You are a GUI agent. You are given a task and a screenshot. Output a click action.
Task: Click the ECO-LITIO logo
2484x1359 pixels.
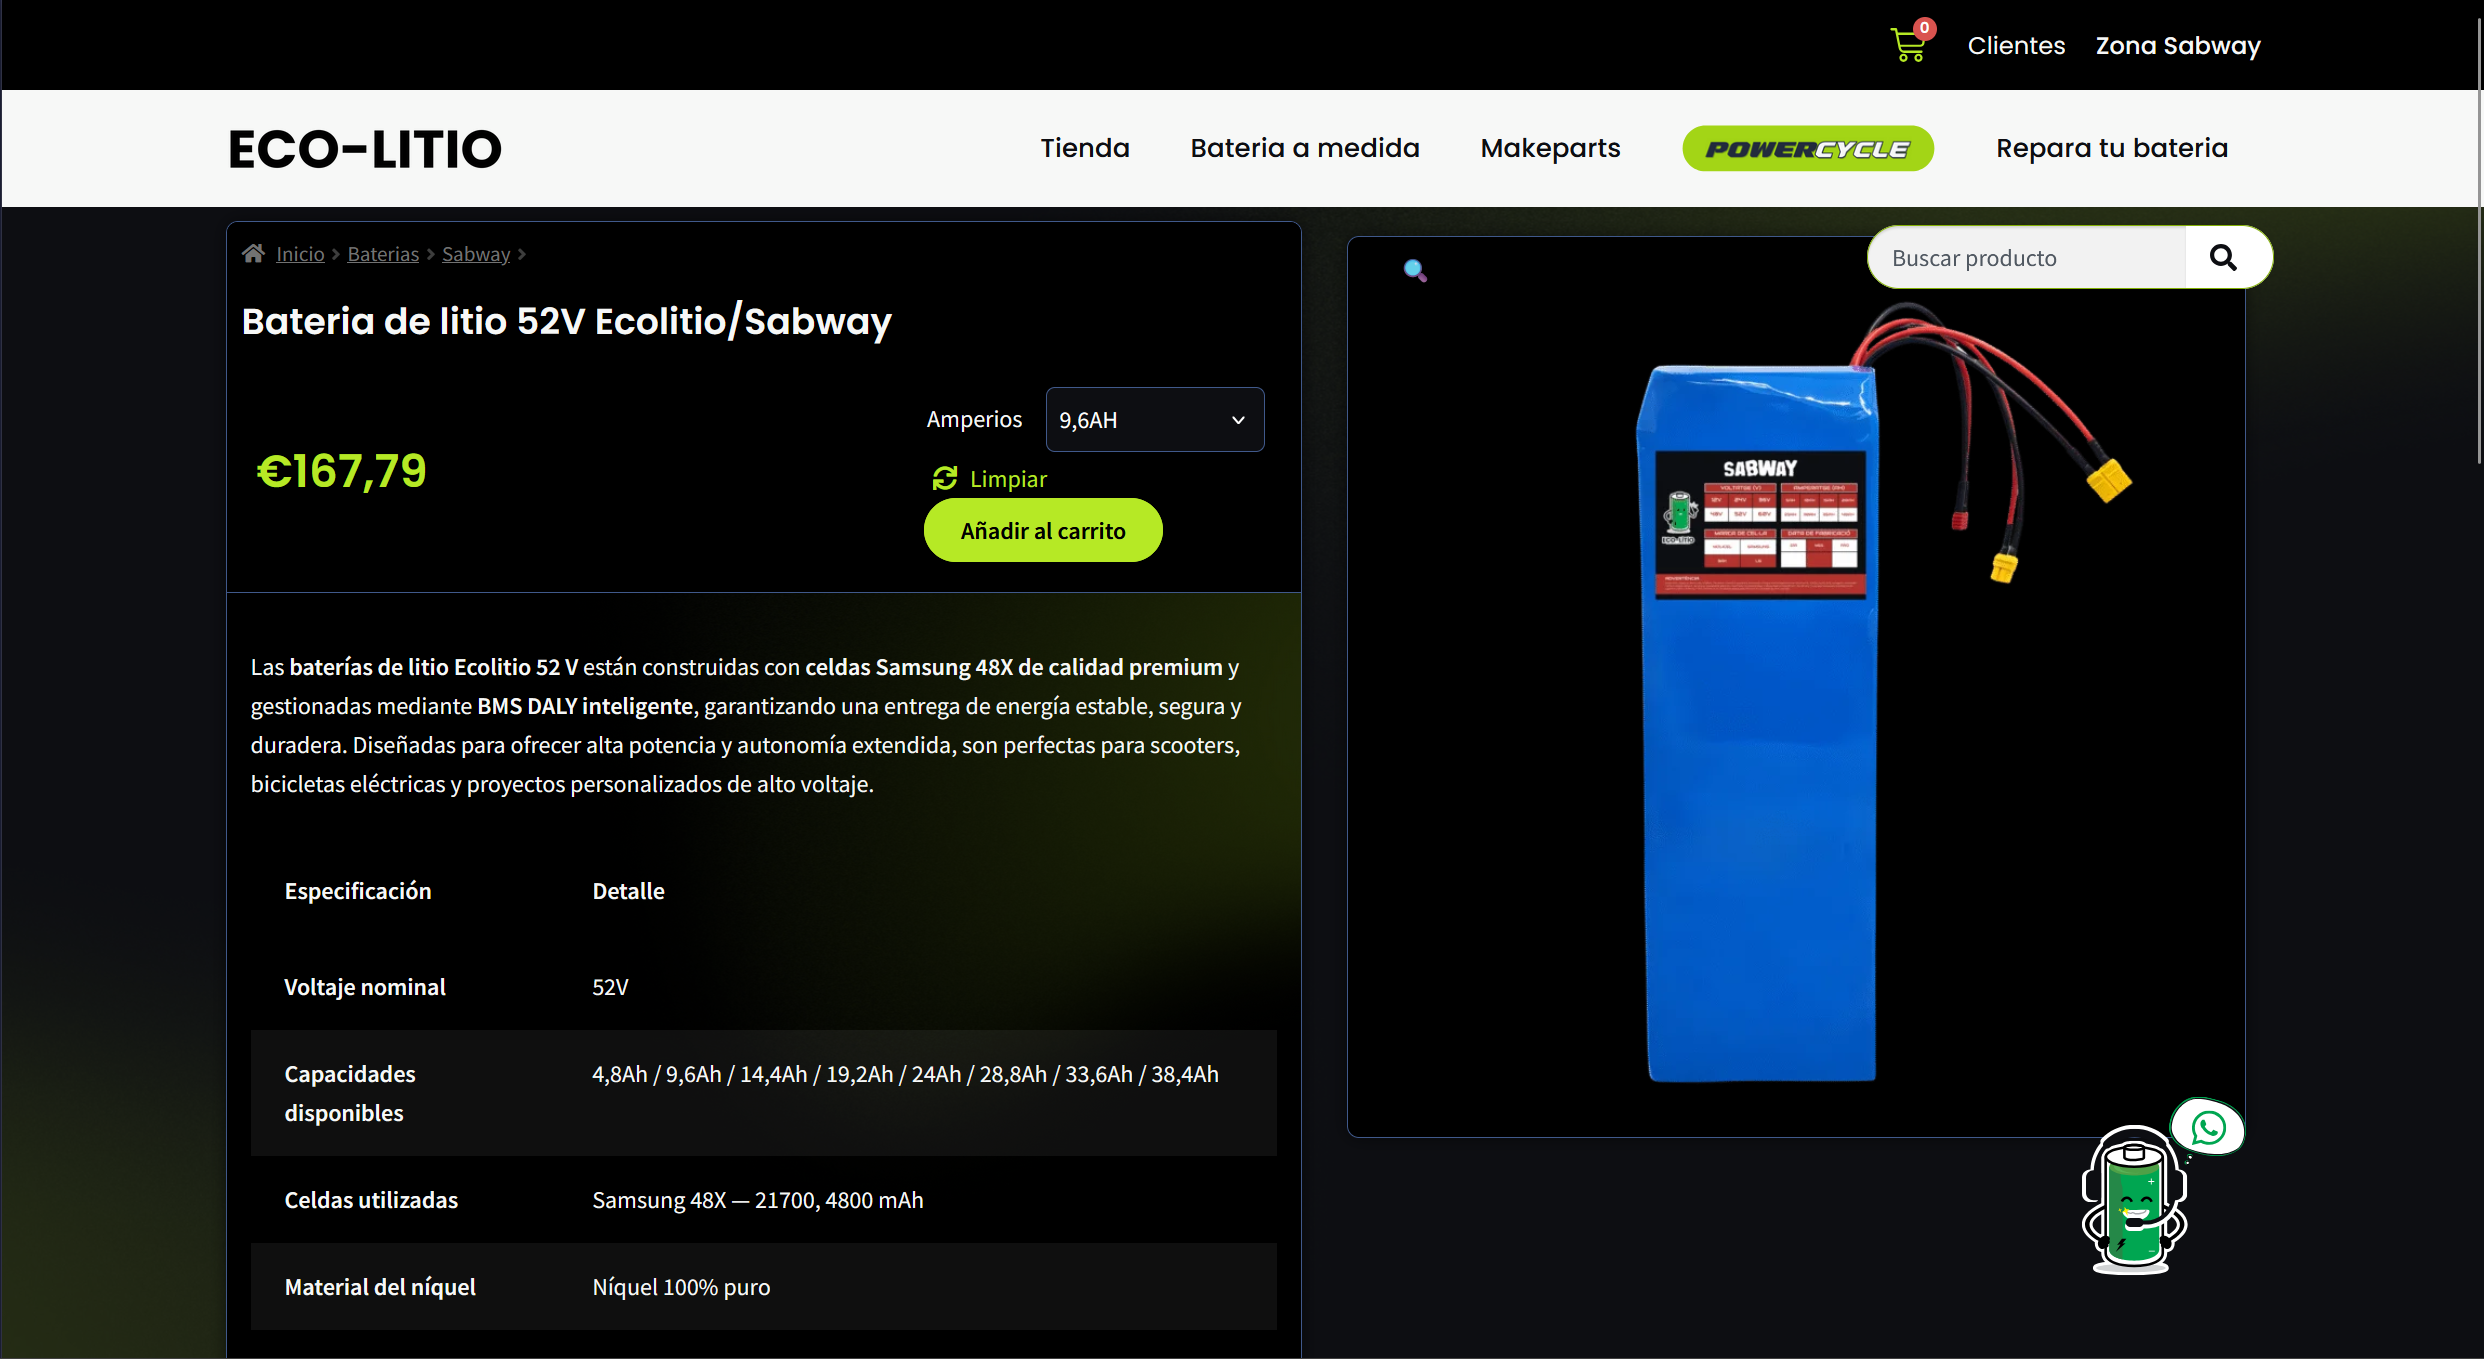pyautogui.click(x=365, y=149)
